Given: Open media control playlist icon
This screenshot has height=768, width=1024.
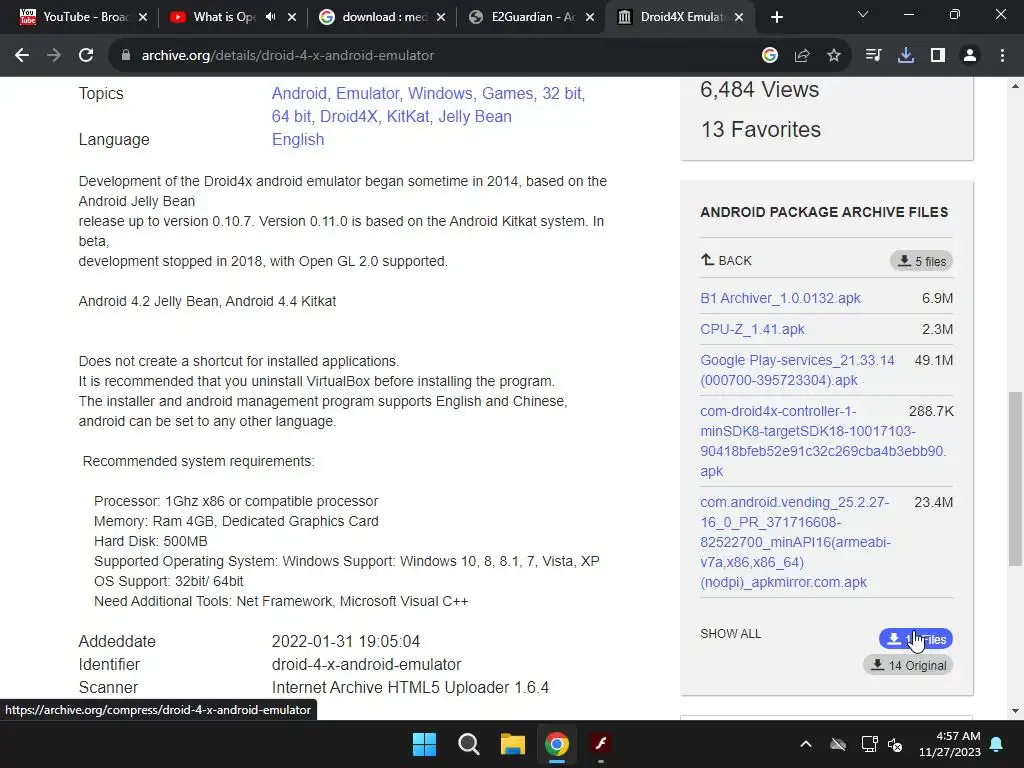Looking at the screenshot, I should pyautogui.click(x=873, y=56).
